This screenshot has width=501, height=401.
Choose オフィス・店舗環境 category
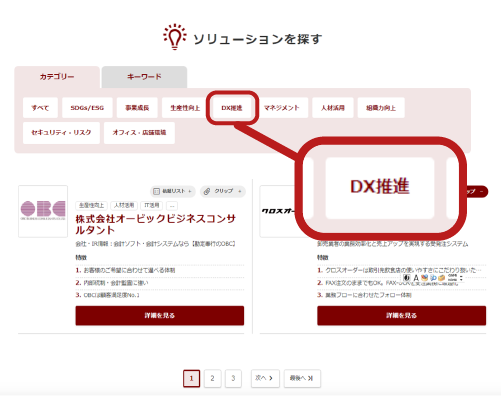(139, 133)
